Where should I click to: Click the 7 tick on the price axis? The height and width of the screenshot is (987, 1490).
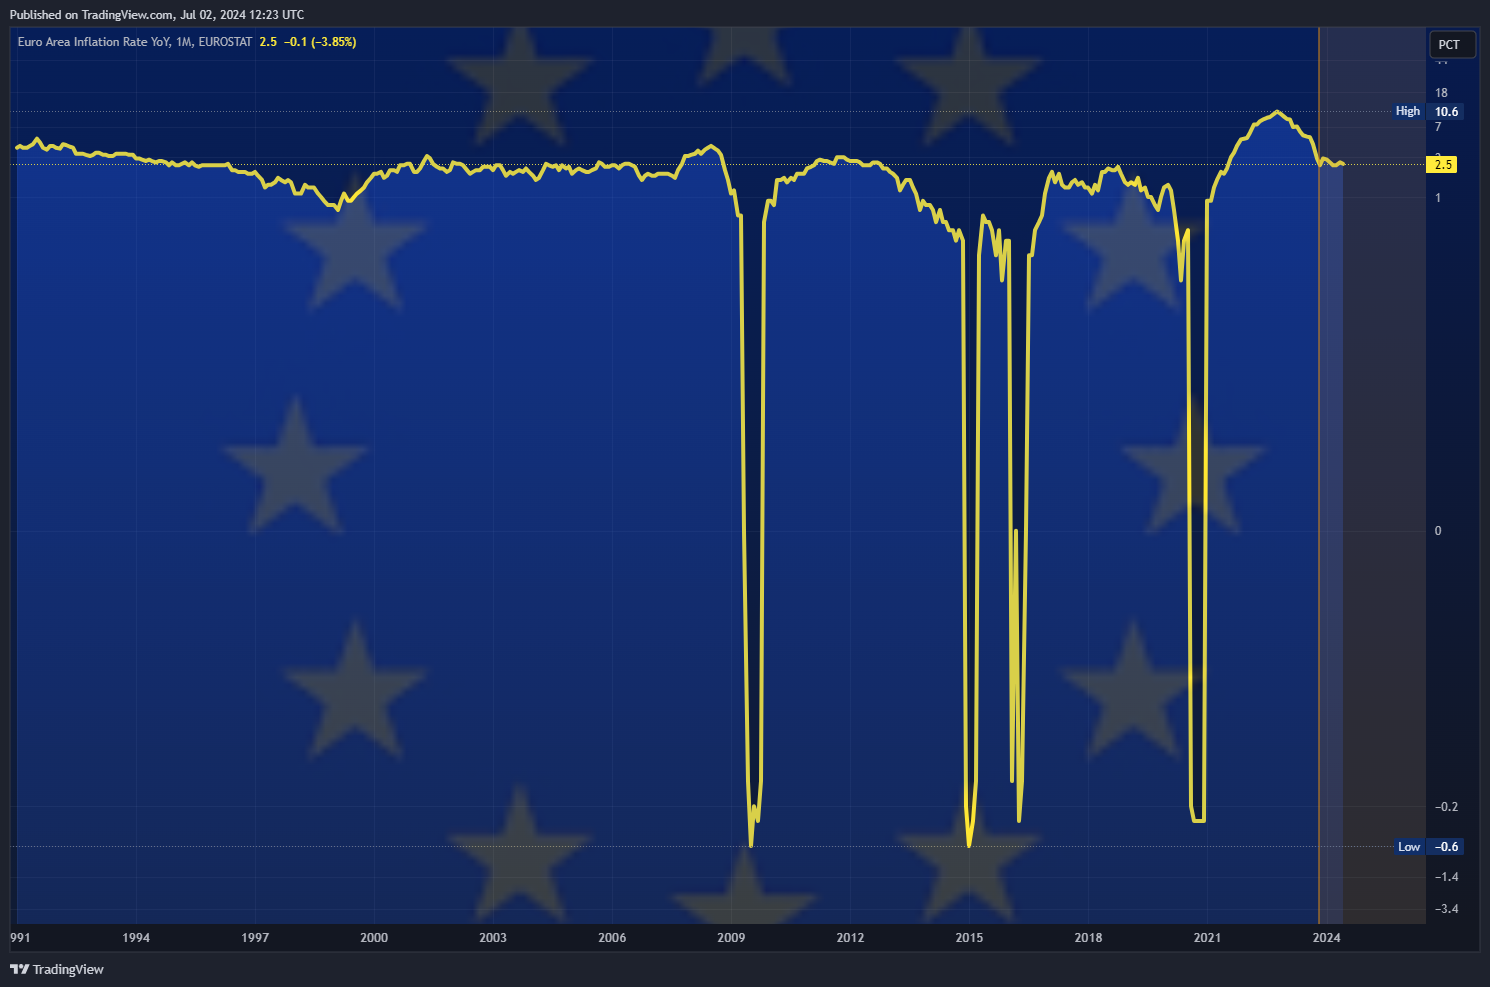pos(1438,127)
